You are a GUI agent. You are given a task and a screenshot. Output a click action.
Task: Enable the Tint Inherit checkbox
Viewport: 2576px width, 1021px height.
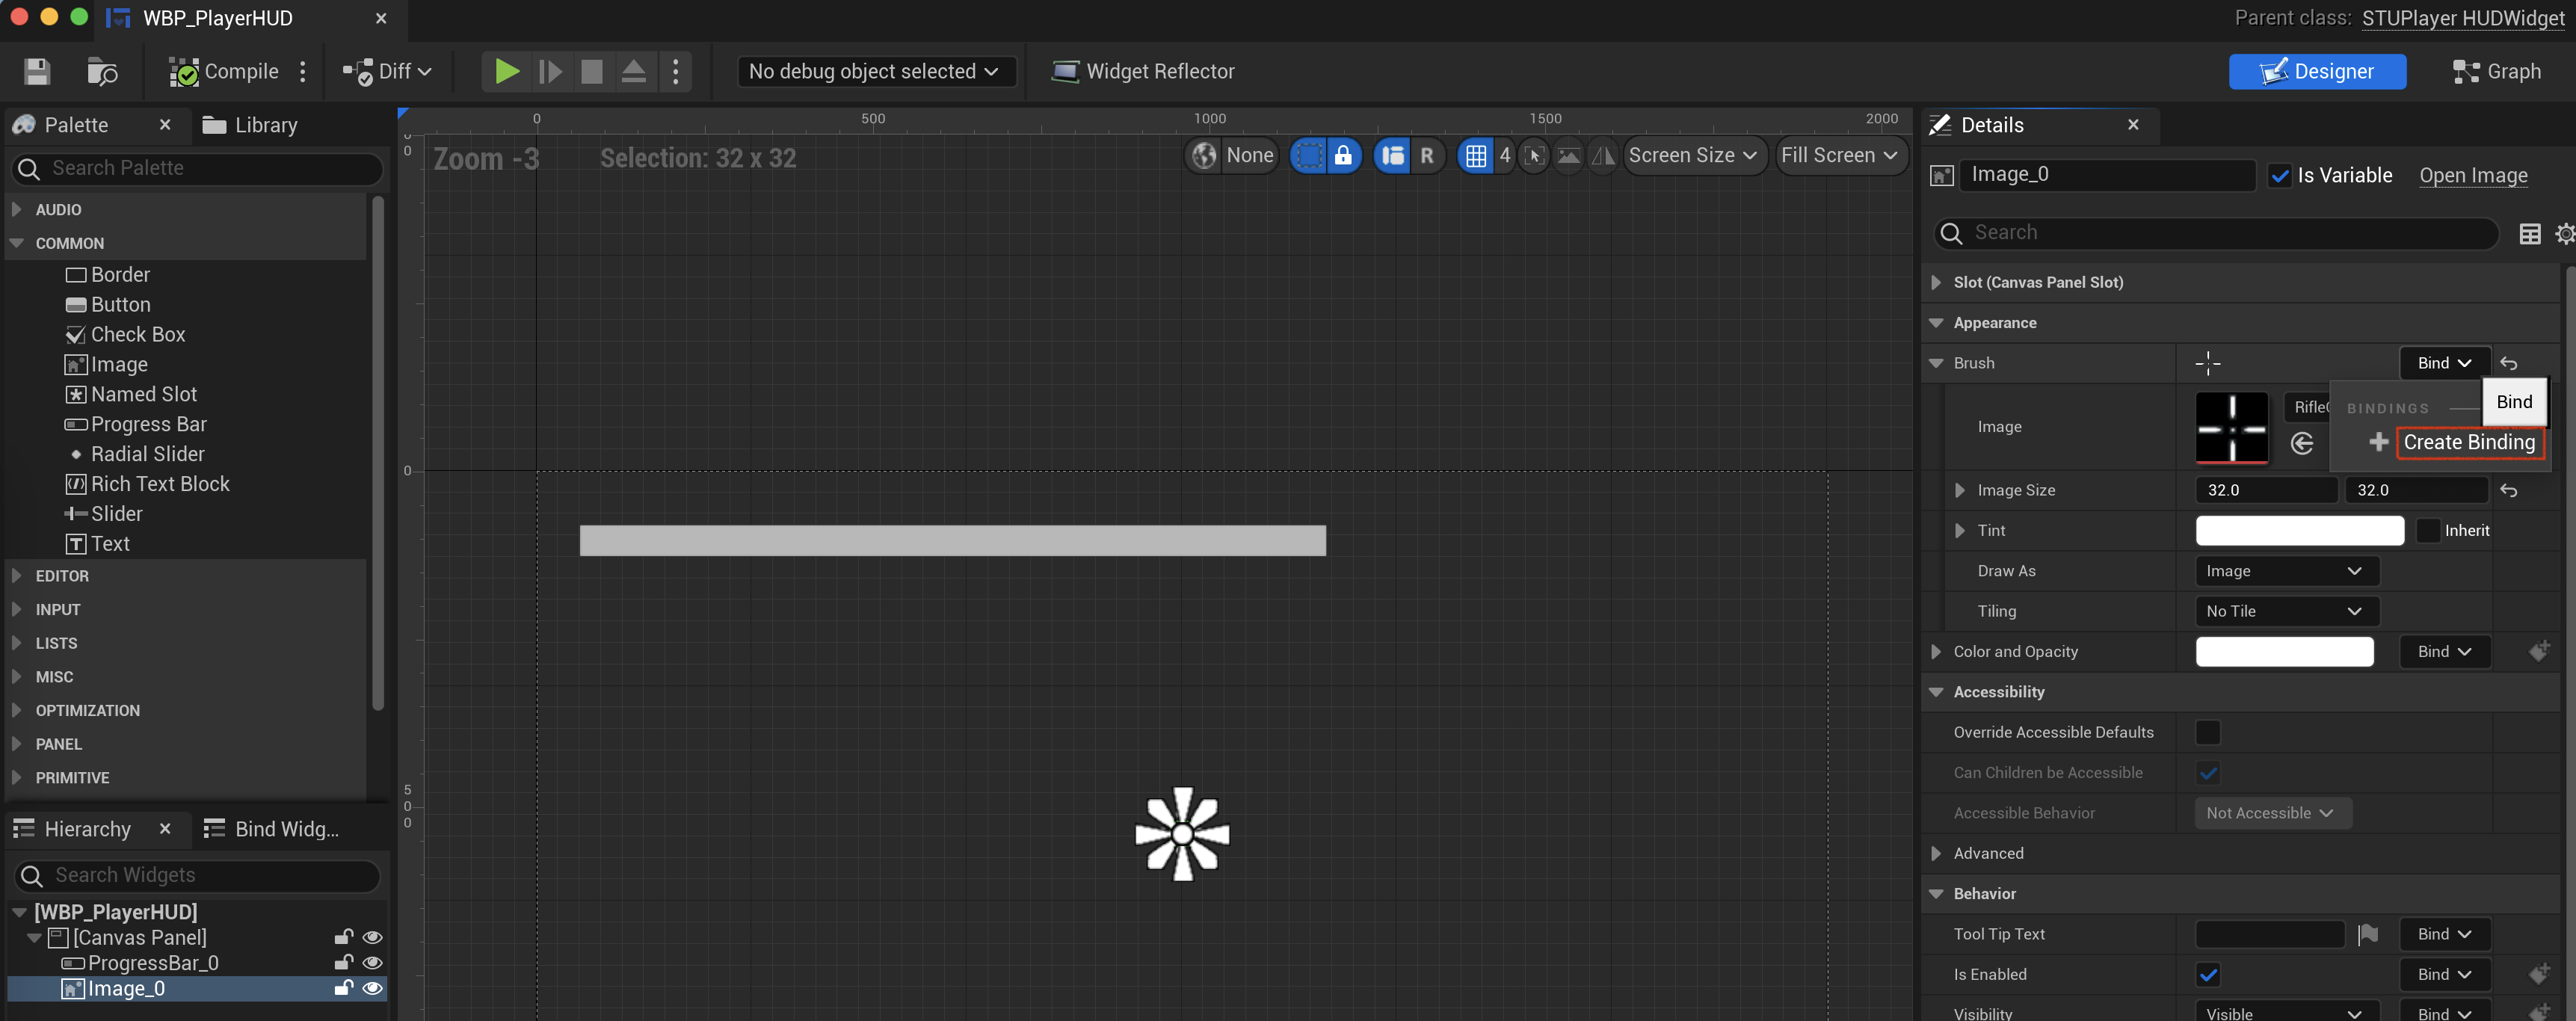(x=2428, y=531)
